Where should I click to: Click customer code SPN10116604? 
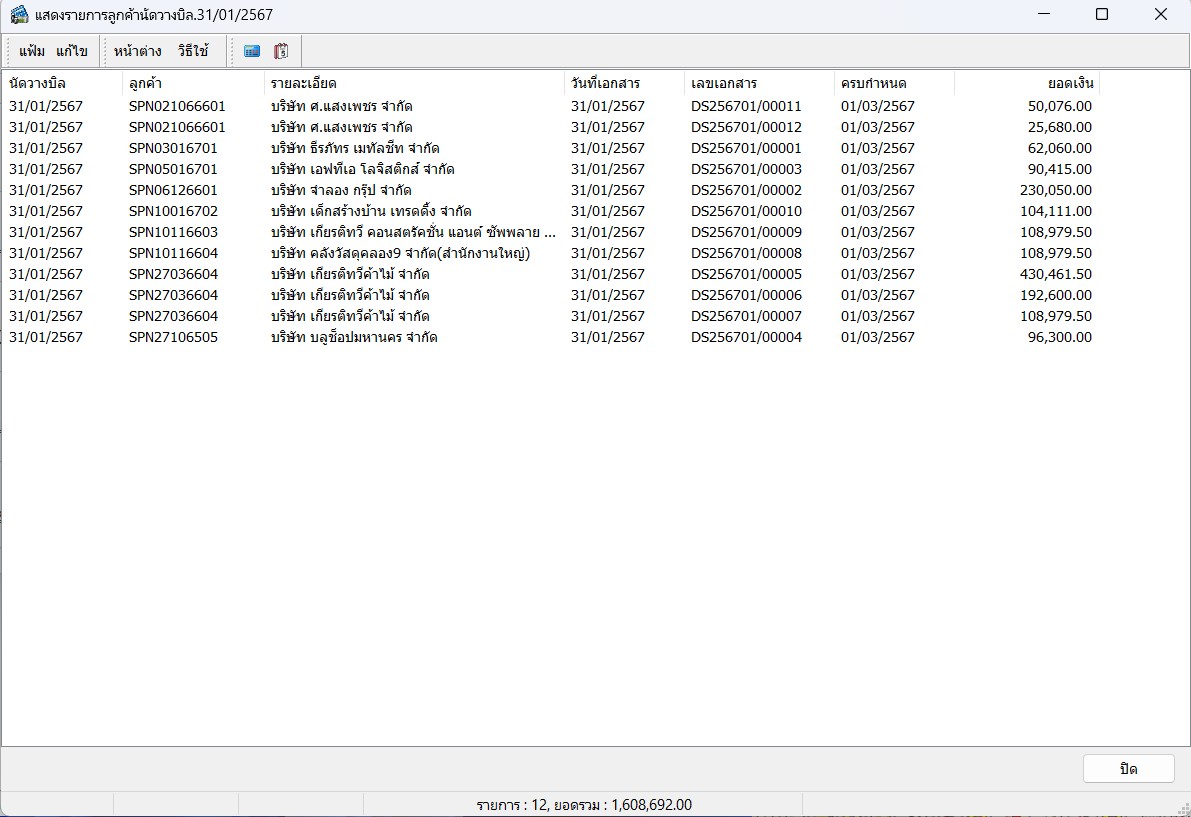point(173,253)
